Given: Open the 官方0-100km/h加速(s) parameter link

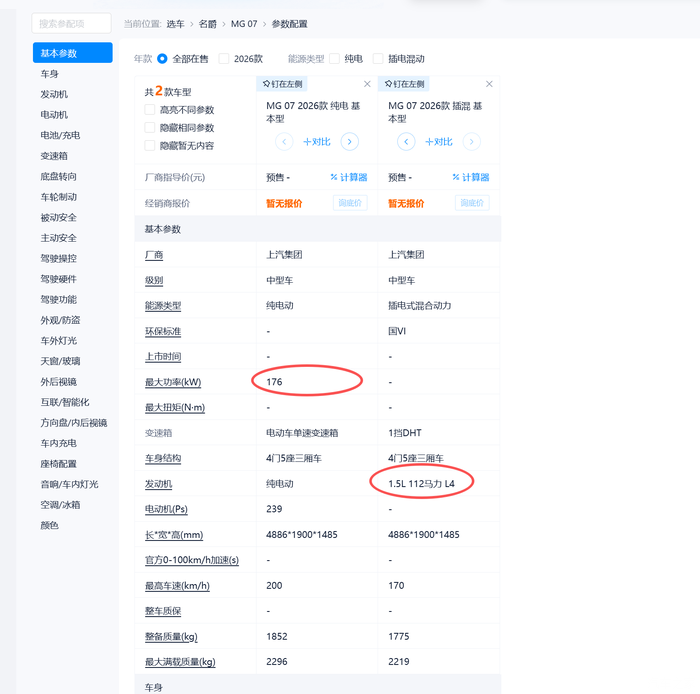Looking at the screenshot, I should [192, 560].
